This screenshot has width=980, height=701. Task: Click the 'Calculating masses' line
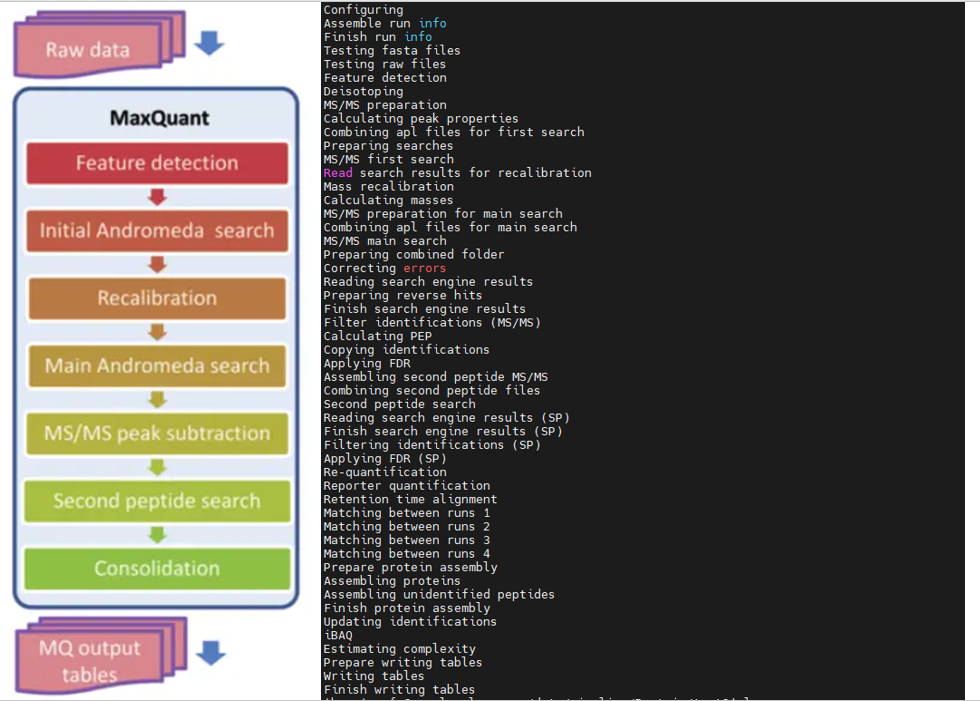coord(388,200)
